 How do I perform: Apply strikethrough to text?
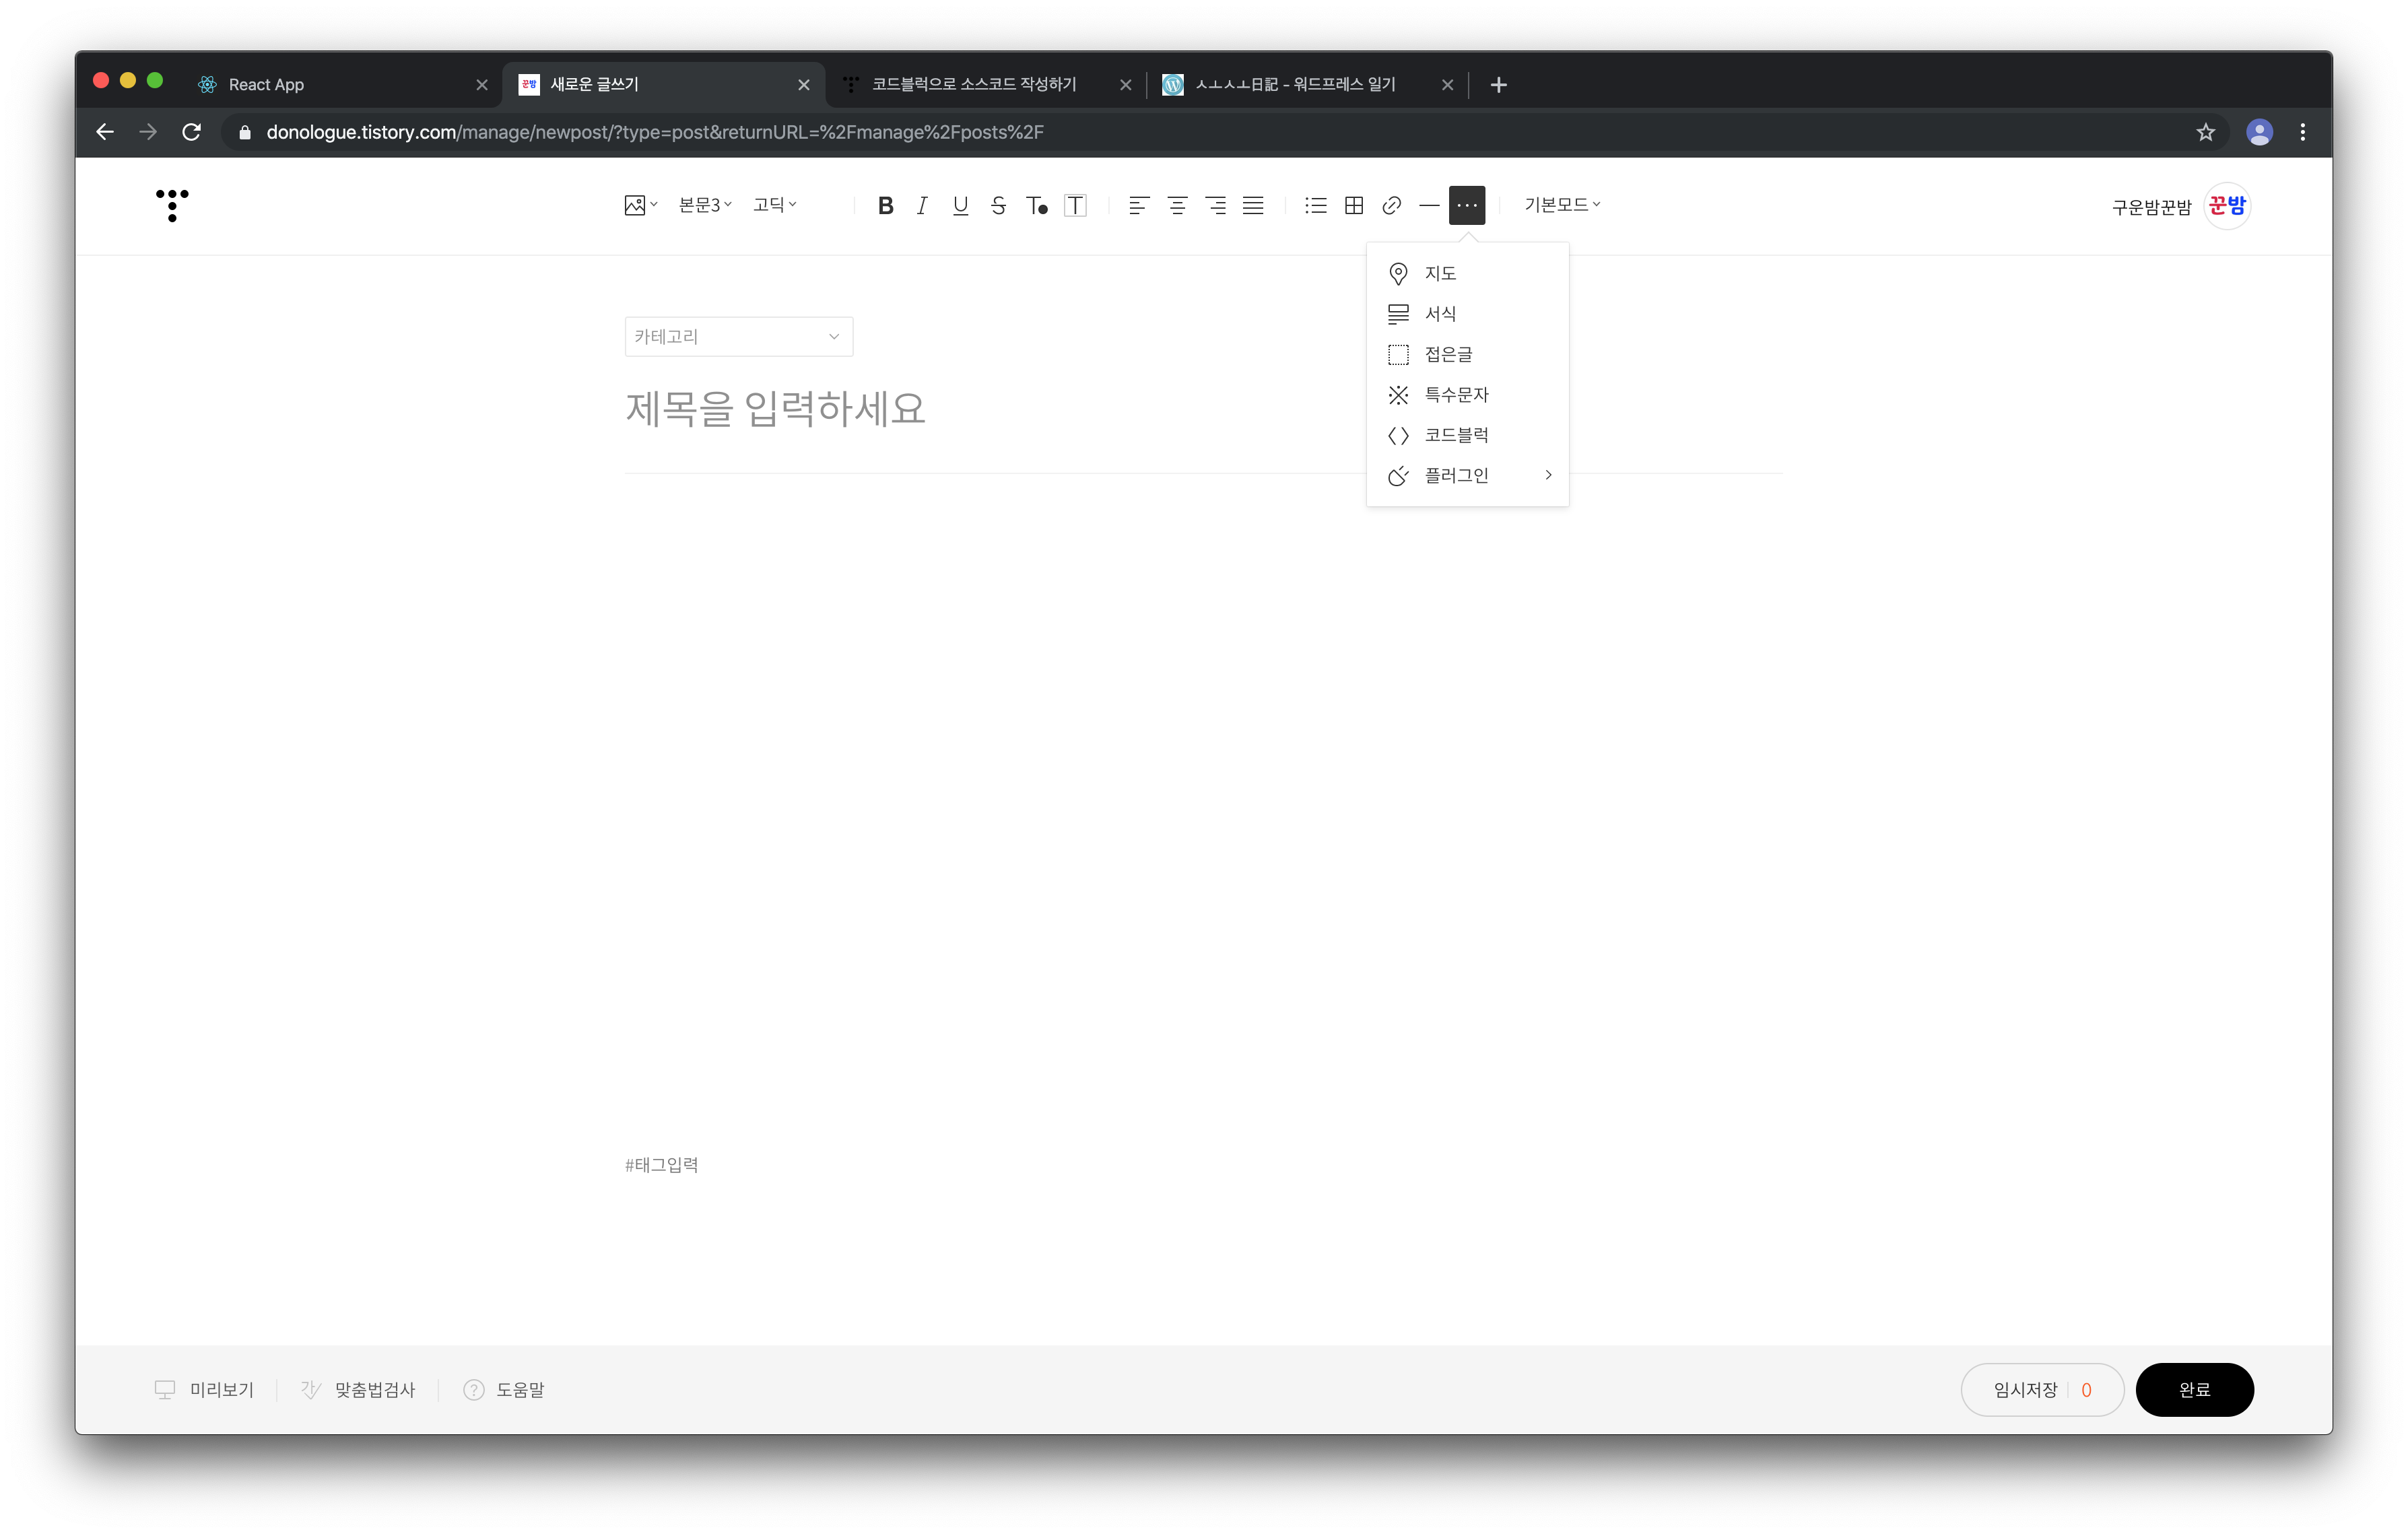998,206
